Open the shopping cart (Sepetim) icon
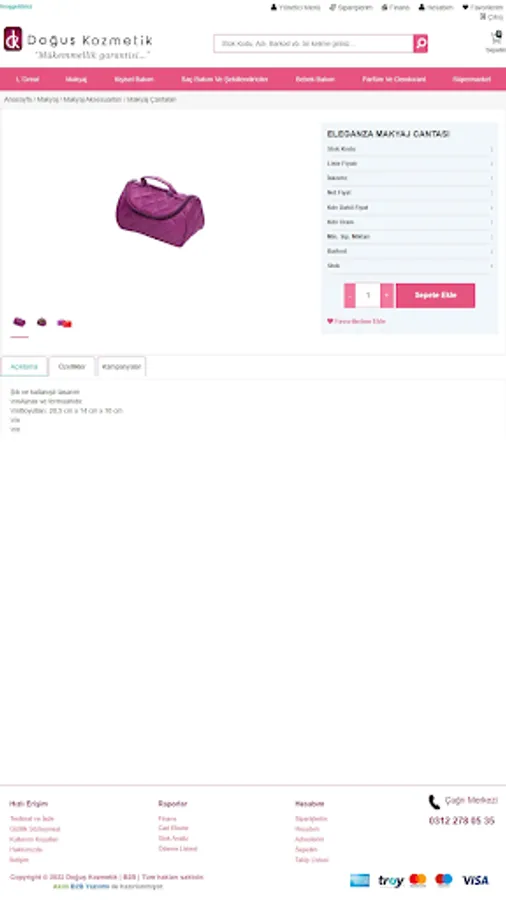The width and height of the screenshot is (506, 900). 496,41
